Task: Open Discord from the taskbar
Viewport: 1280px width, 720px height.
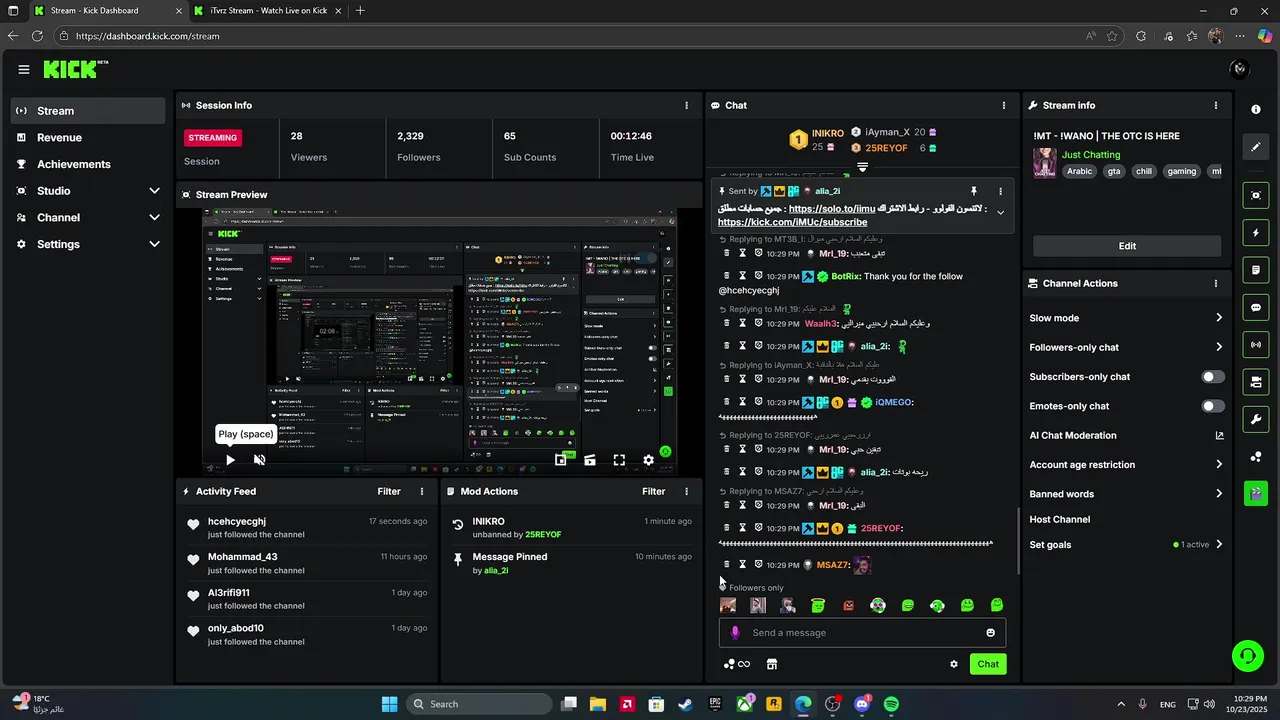Action: click(x=862, y=704)
